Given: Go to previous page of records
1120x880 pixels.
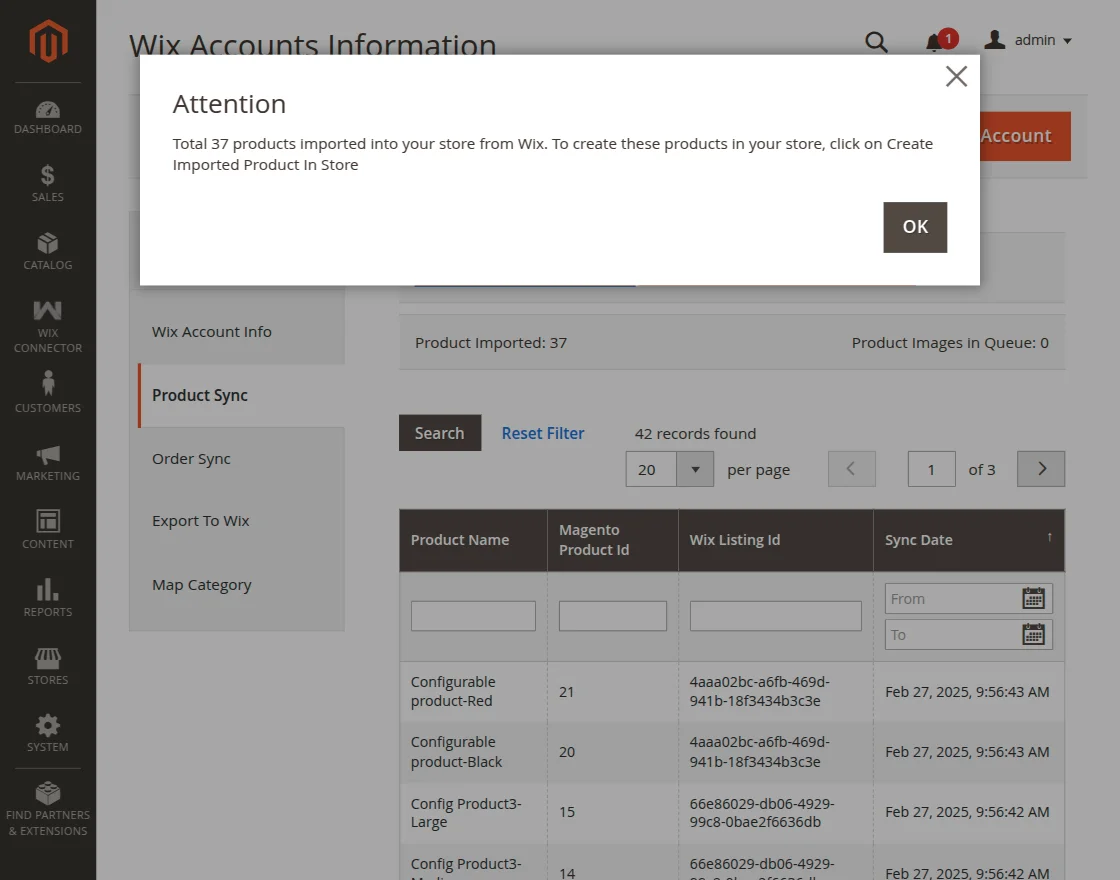Looking at the screenshot, I should (851, 469).
